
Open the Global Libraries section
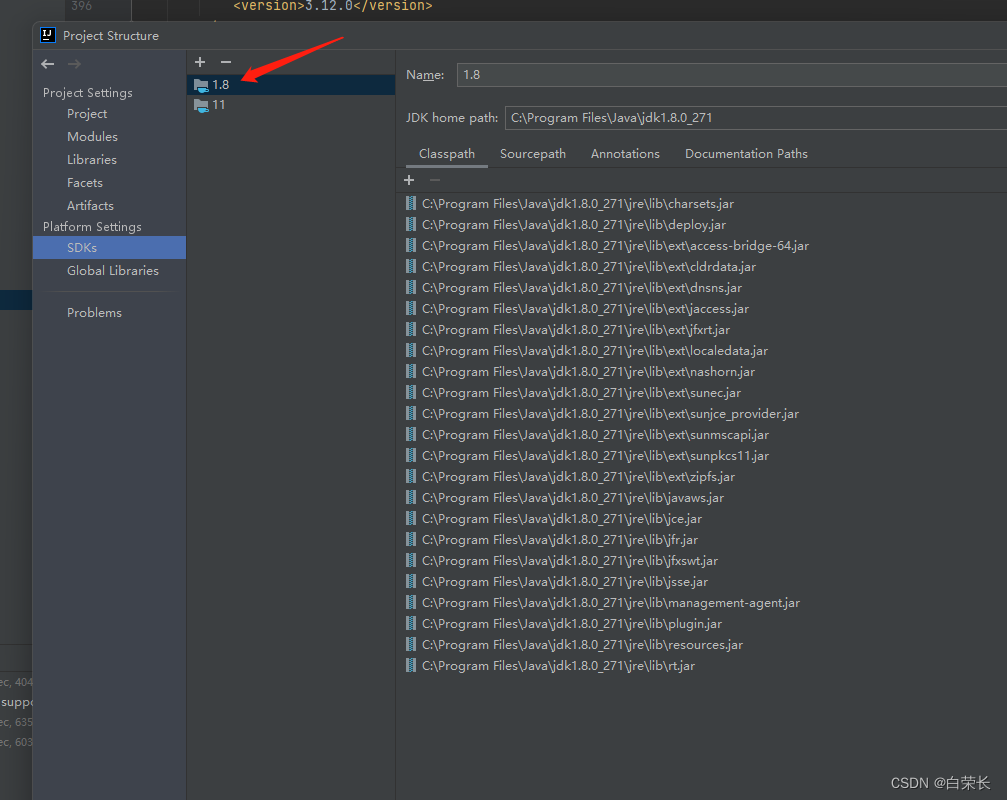112,270
